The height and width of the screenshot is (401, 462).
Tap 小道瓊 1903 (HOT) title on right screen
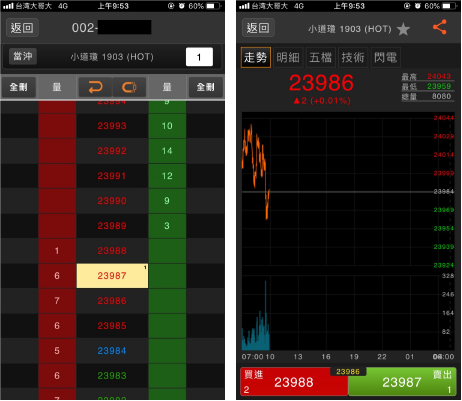350,29
